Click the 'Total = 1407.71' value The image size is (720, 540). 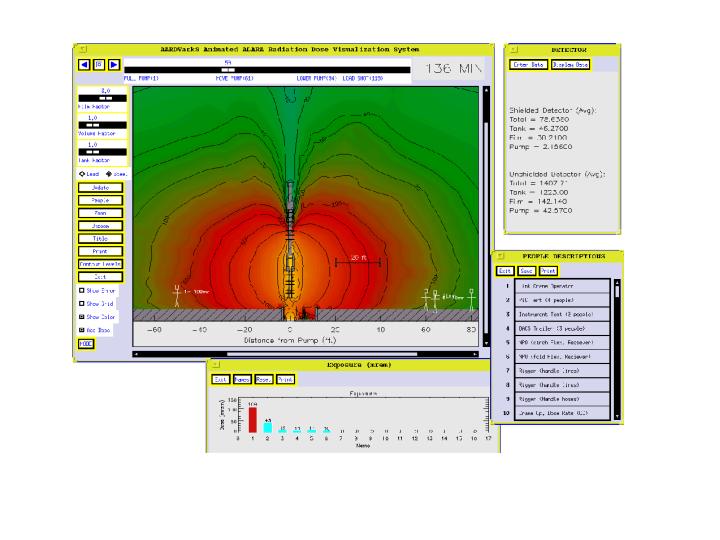pyautogui.click(x=539, y=183)
